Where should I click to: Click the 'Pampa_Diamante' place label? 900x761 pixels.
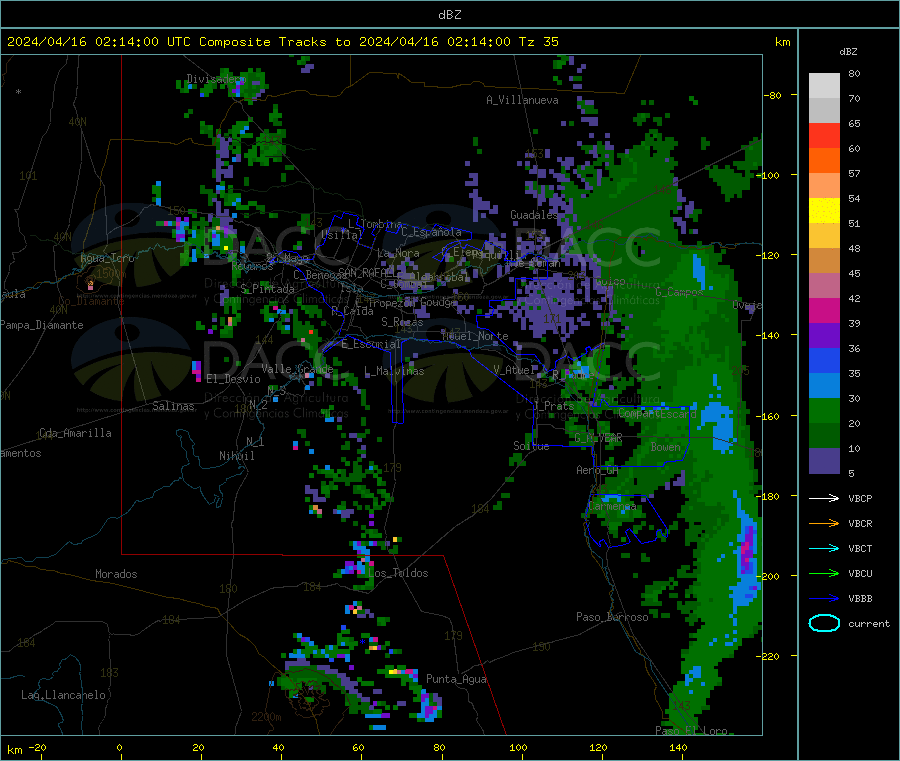[x=41, y=325]
